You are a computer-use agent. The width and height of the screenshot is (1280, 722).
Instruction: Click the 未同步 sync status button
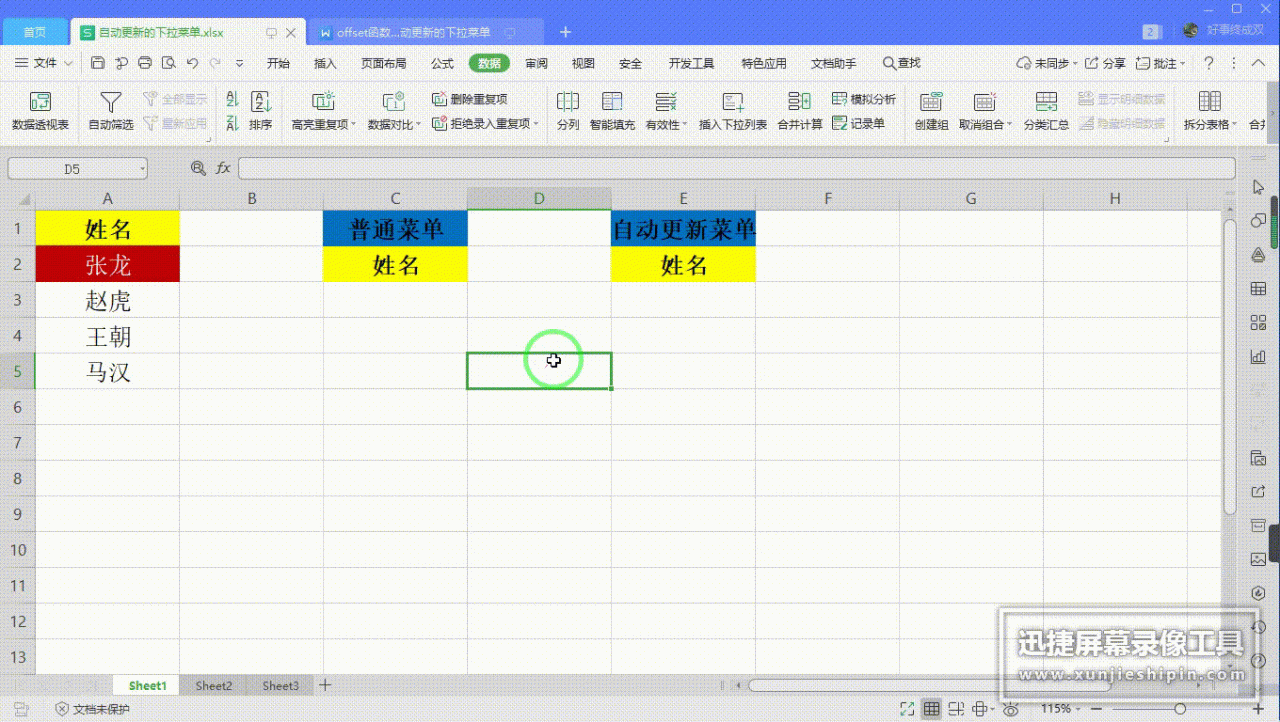click(x=1046, y=63)
